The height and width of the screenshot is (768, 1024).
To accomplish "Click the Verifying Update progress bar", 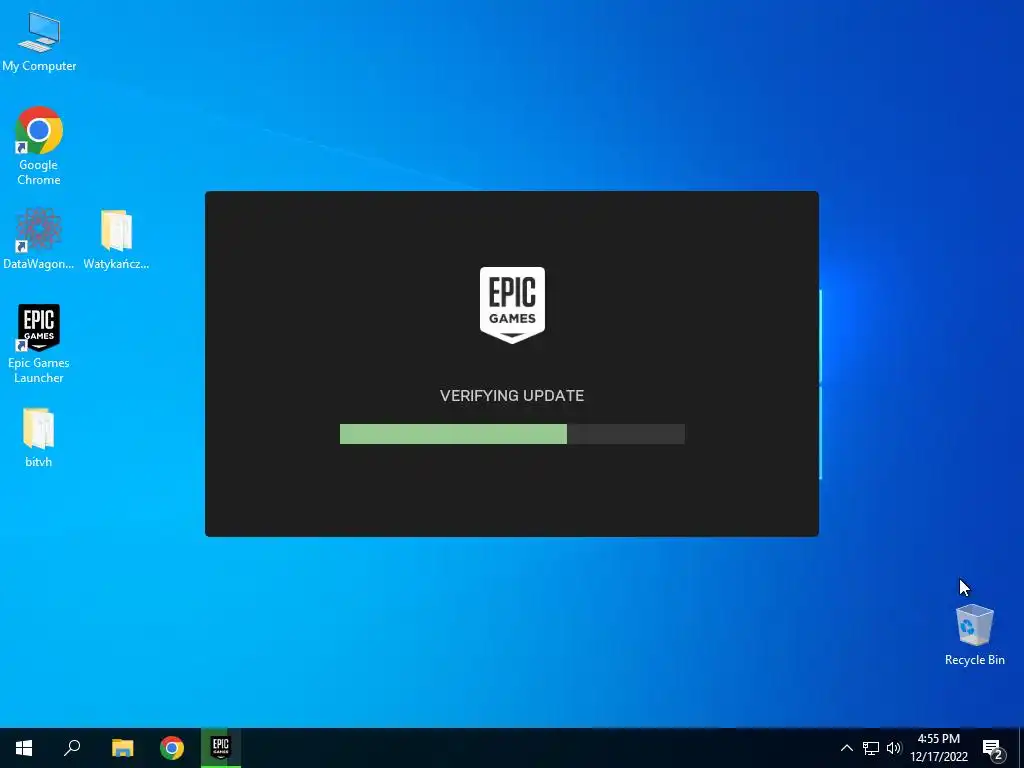I will [x=512, y=434].
